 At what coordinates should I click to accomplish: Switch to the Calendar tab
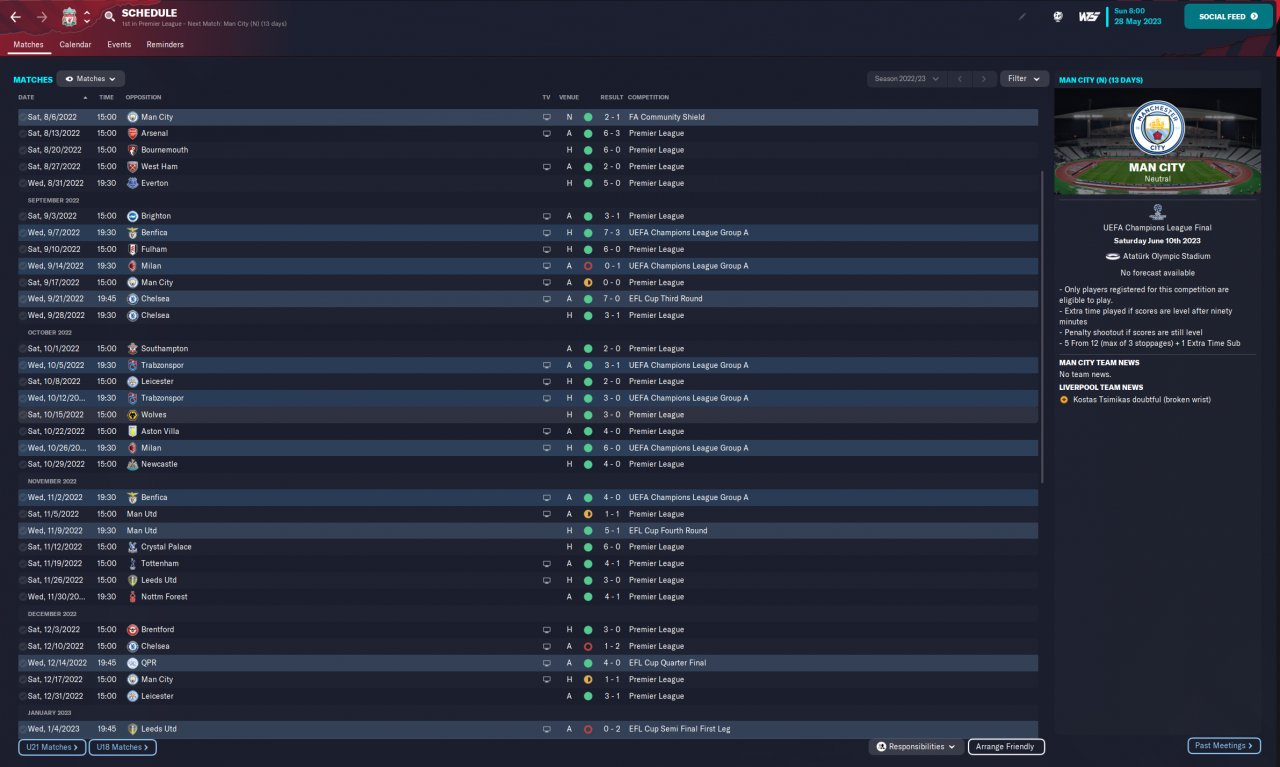(x=75, y=45)
